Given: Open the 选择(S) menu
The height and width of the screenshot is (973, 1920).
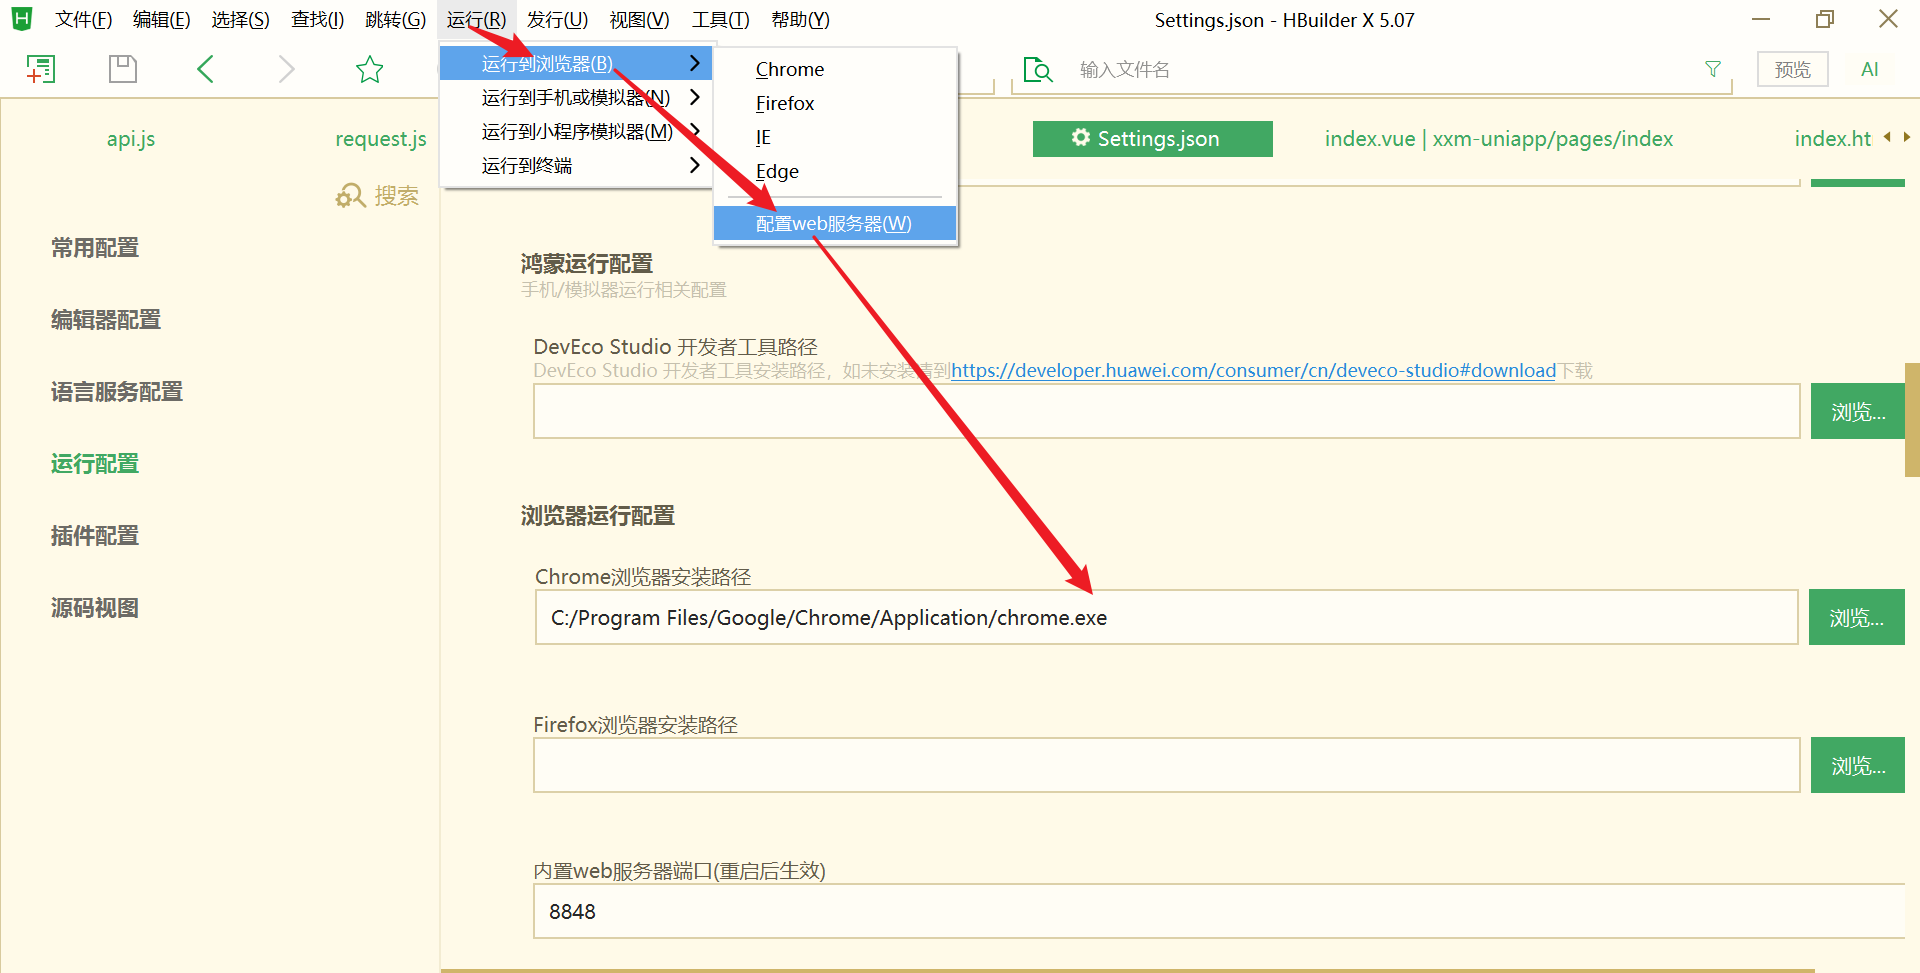Looking at the screenshot, I should tap(241, 20).
